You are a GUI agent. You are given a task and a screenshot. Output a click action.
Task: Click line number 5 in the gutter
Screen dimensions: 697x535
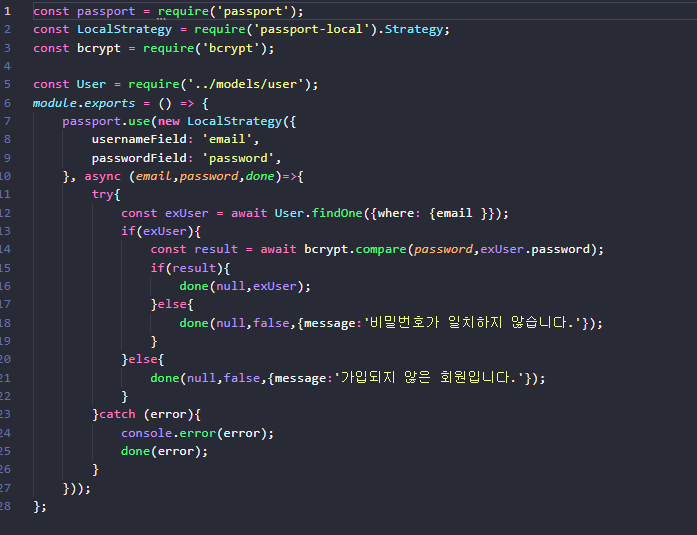point(7,84)
